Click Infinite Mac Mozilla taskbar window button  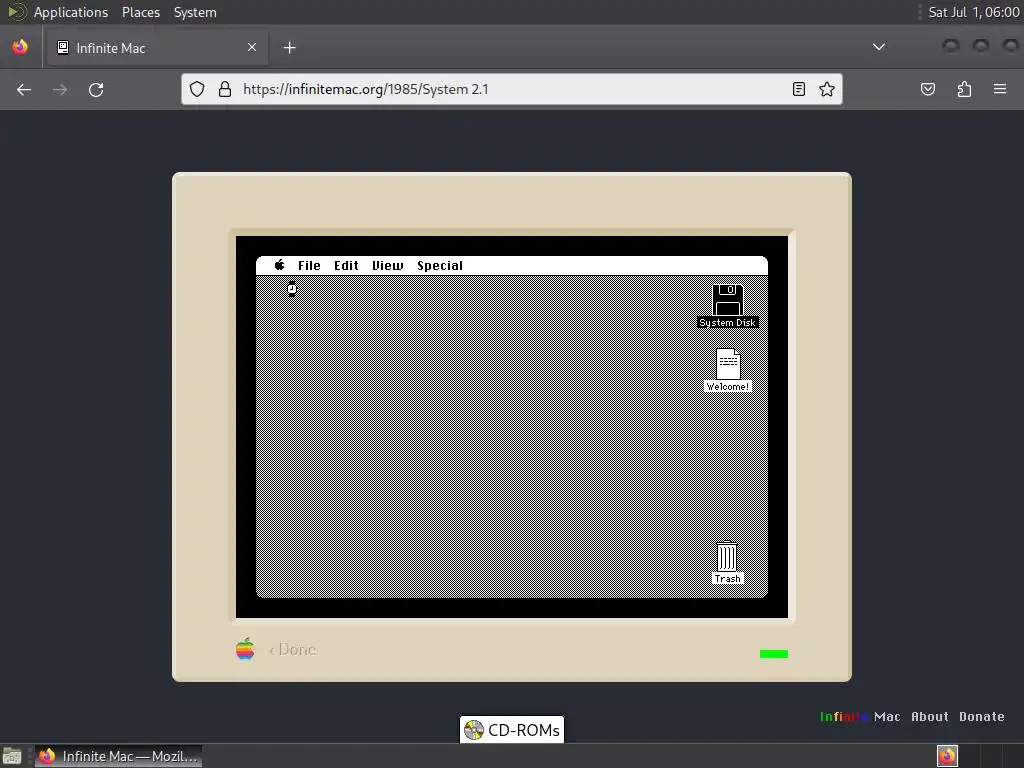click(x=118, y=756)
